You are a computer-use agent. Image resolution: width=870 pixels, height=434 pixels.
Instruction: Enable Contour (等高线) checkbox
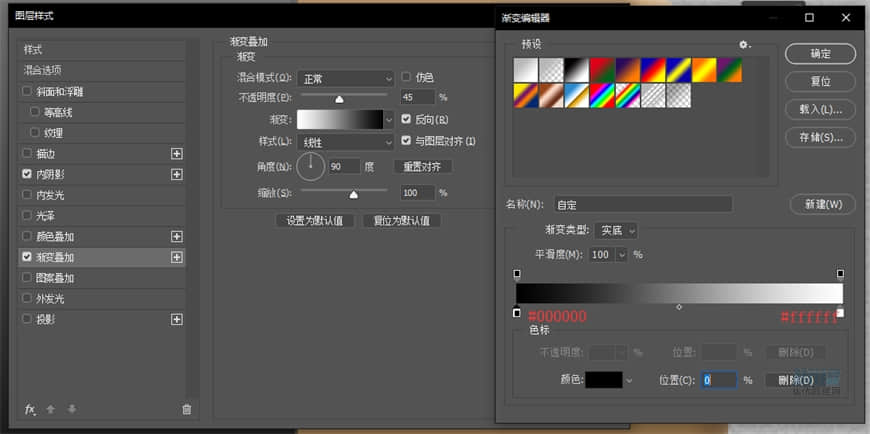pos(35,112)
